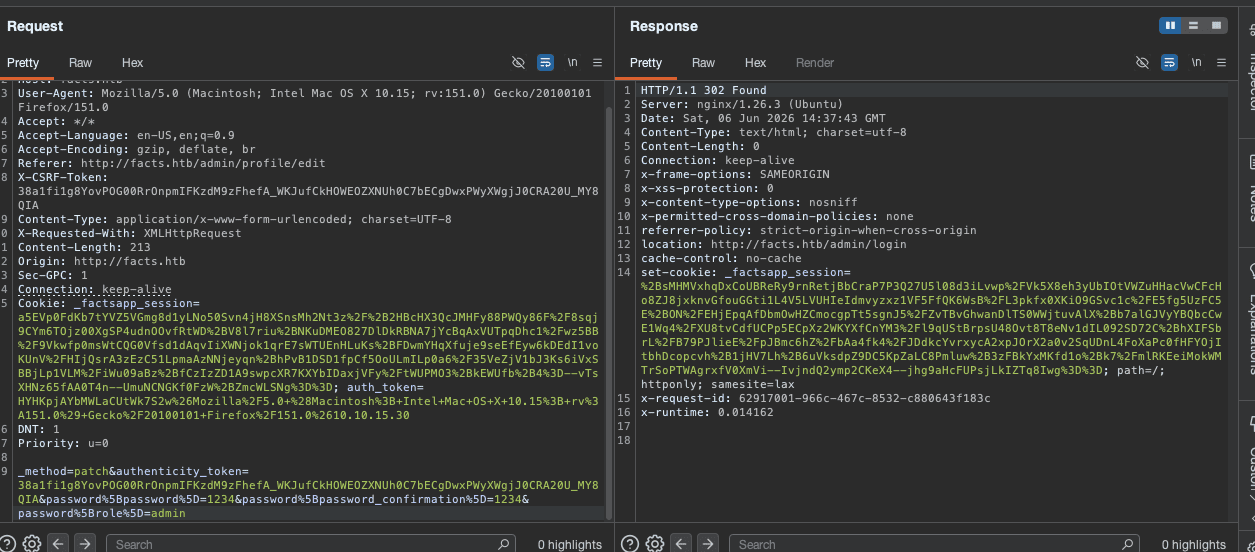Click the 'Priority: u=0' request header
This screenshot has height=552, width=1255.
(x=63, y=443)
